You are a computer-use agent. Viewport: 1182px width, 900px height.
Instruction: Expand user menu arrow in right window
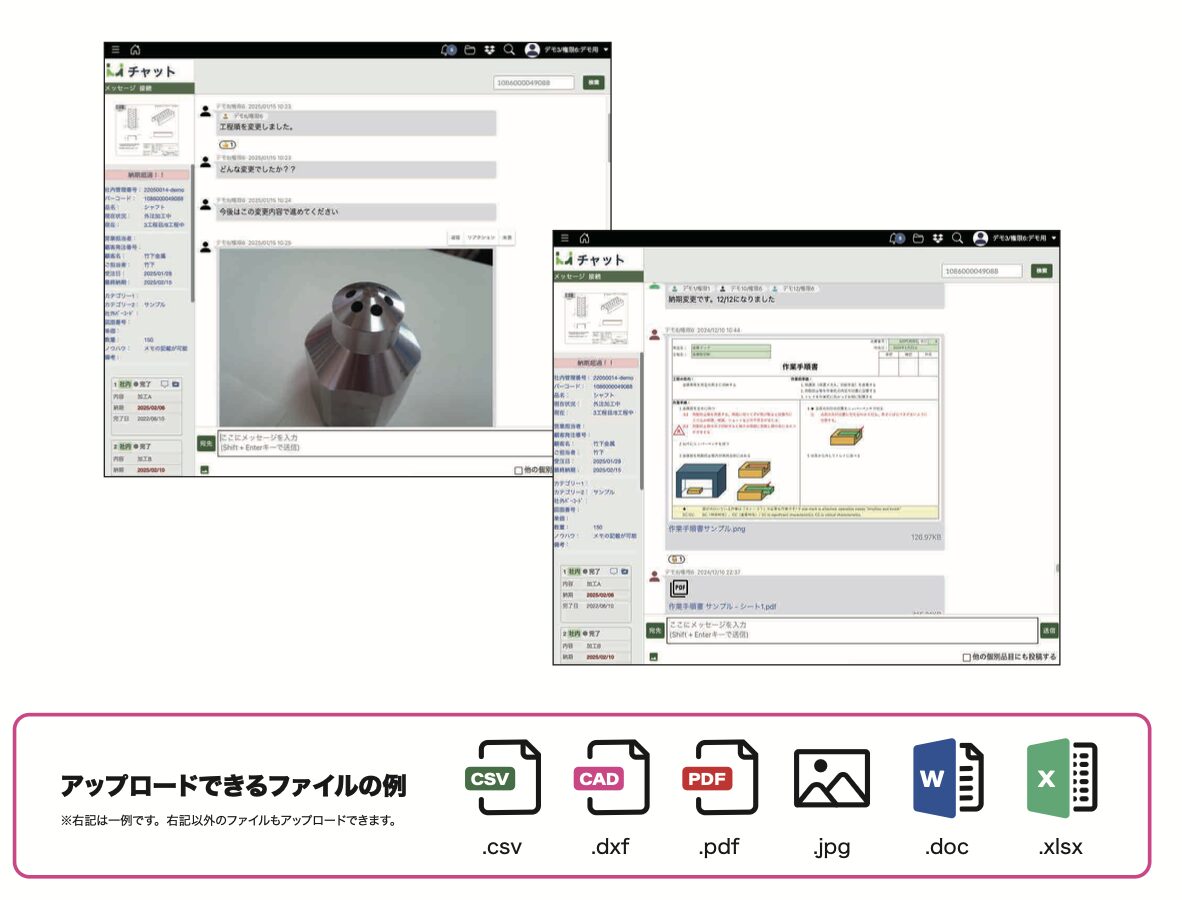(x=1054, y=238)
